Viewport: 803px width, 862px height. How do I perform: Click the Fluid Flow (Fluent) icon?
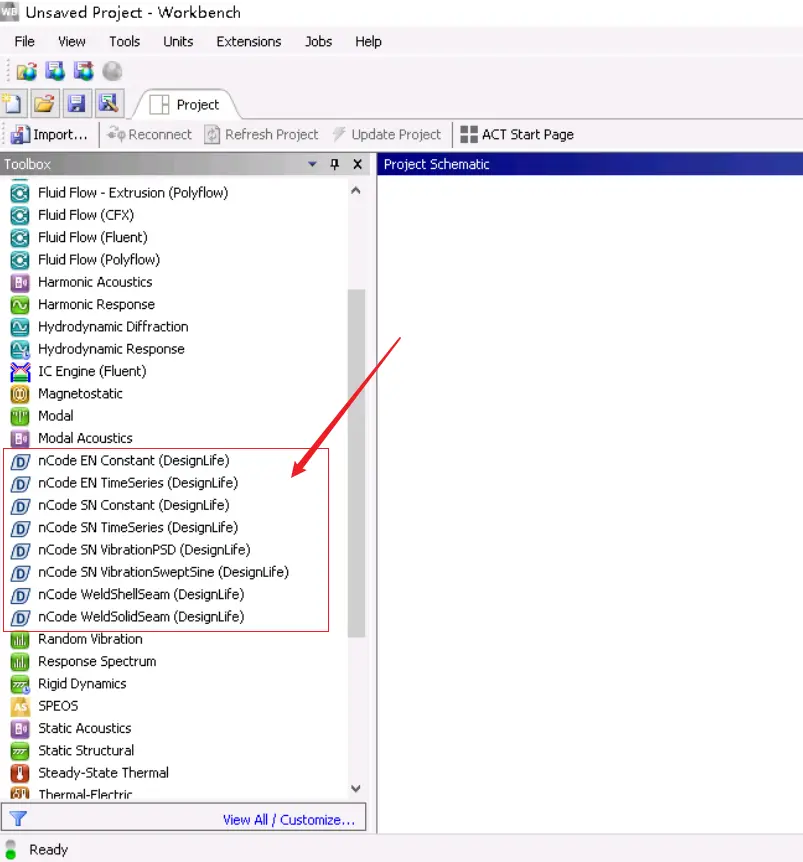(x=20, y=237)
